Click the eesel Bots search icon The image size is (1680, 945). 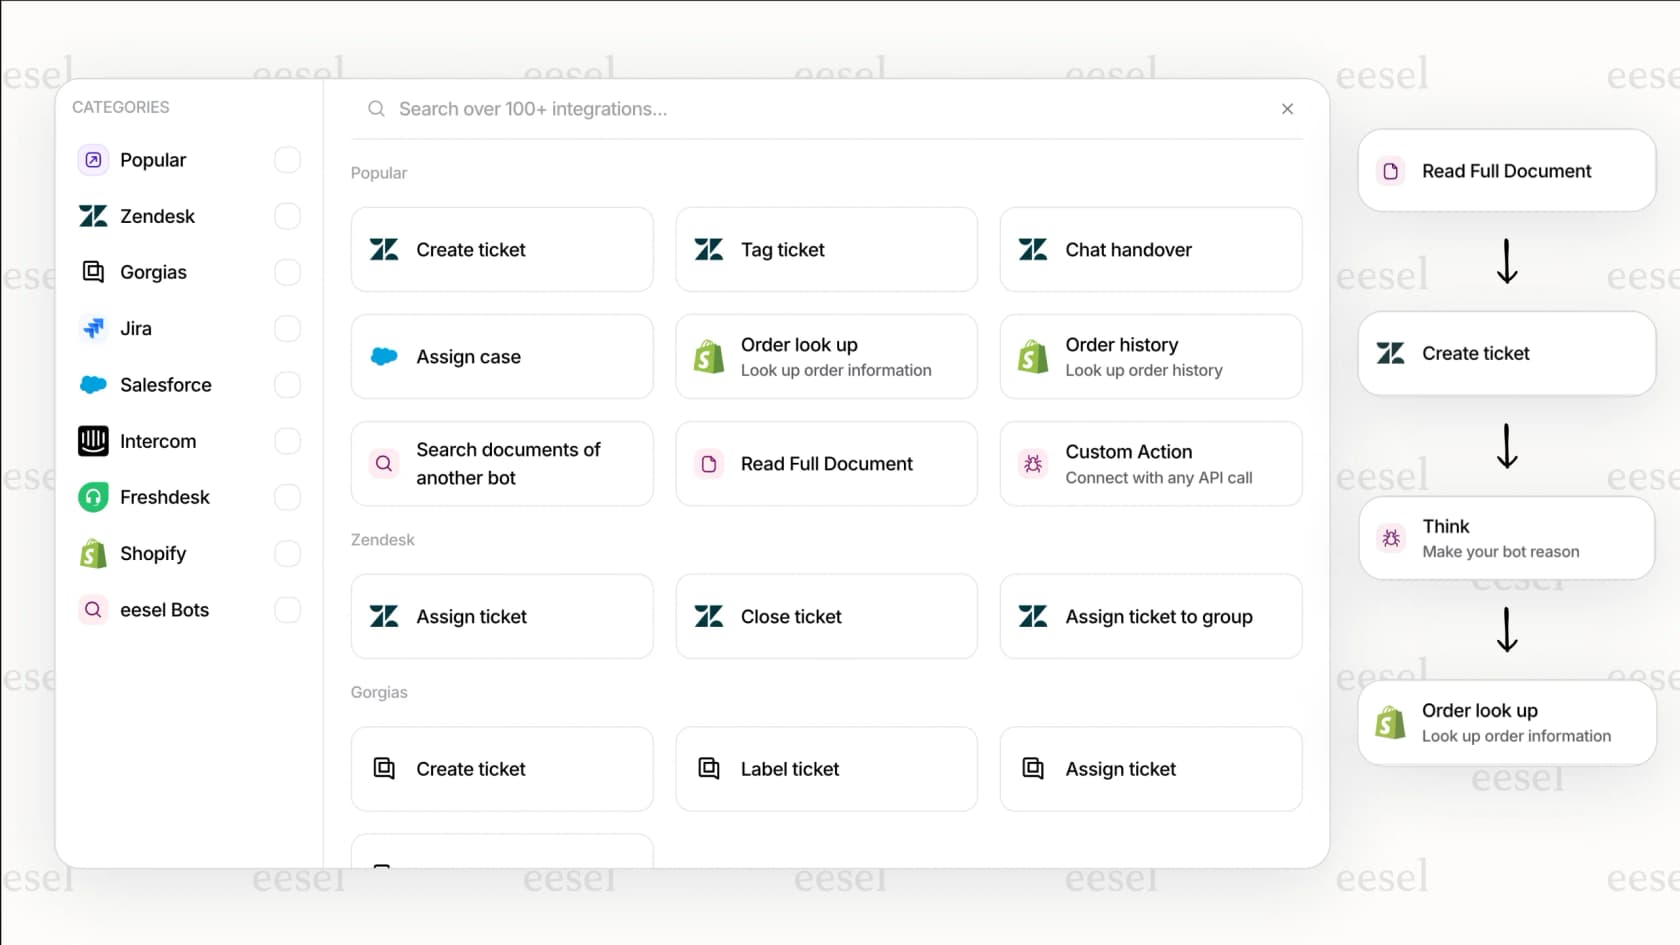pyautogui.click(x=93, y=610)
